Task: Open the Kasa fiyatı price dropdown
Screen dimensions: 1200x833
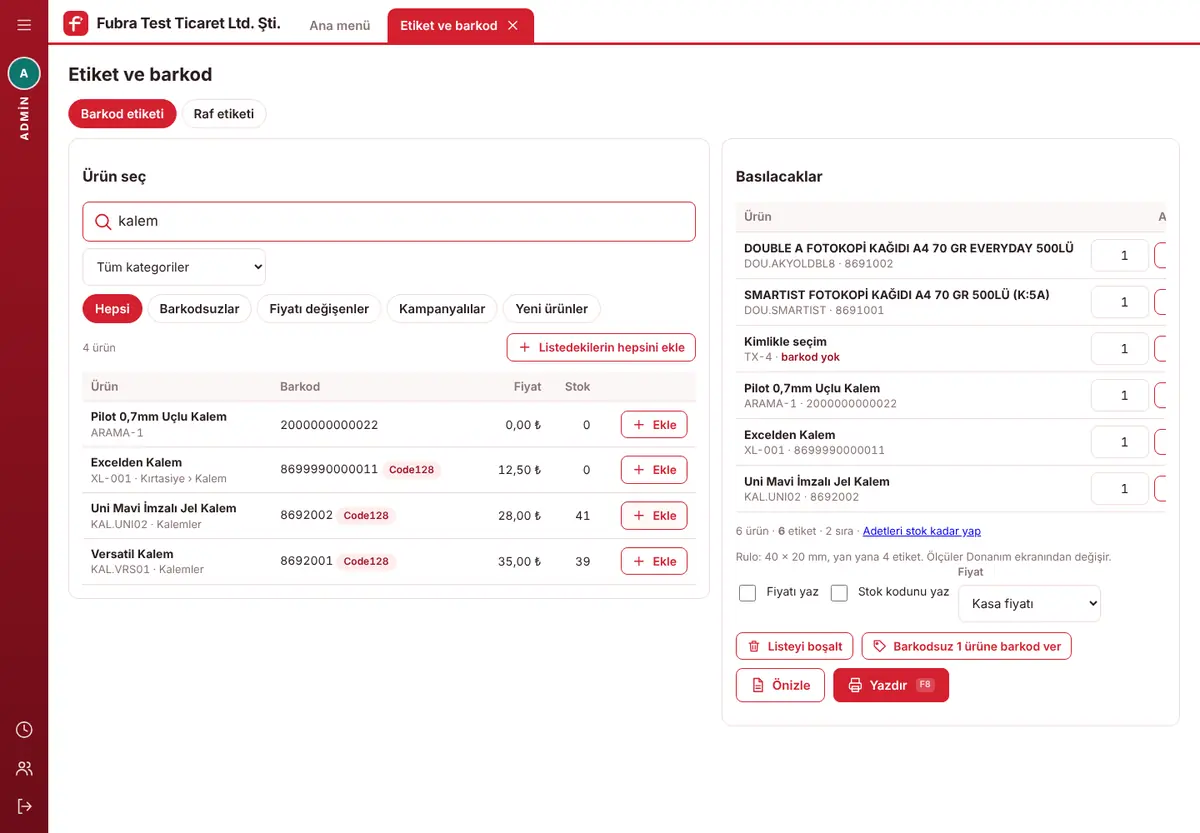Action: [x=1029, y=604]
